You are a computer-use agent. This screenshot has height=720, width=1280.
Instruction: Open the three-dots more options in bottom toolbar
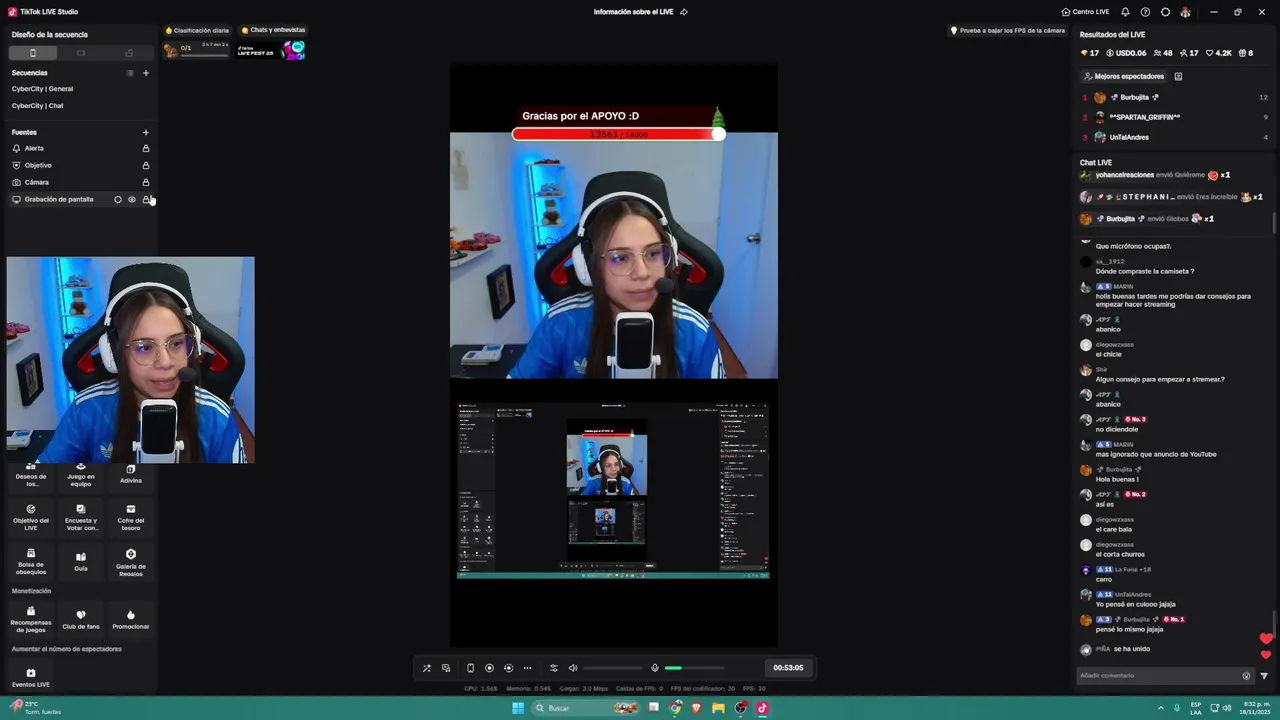(527, 668)
